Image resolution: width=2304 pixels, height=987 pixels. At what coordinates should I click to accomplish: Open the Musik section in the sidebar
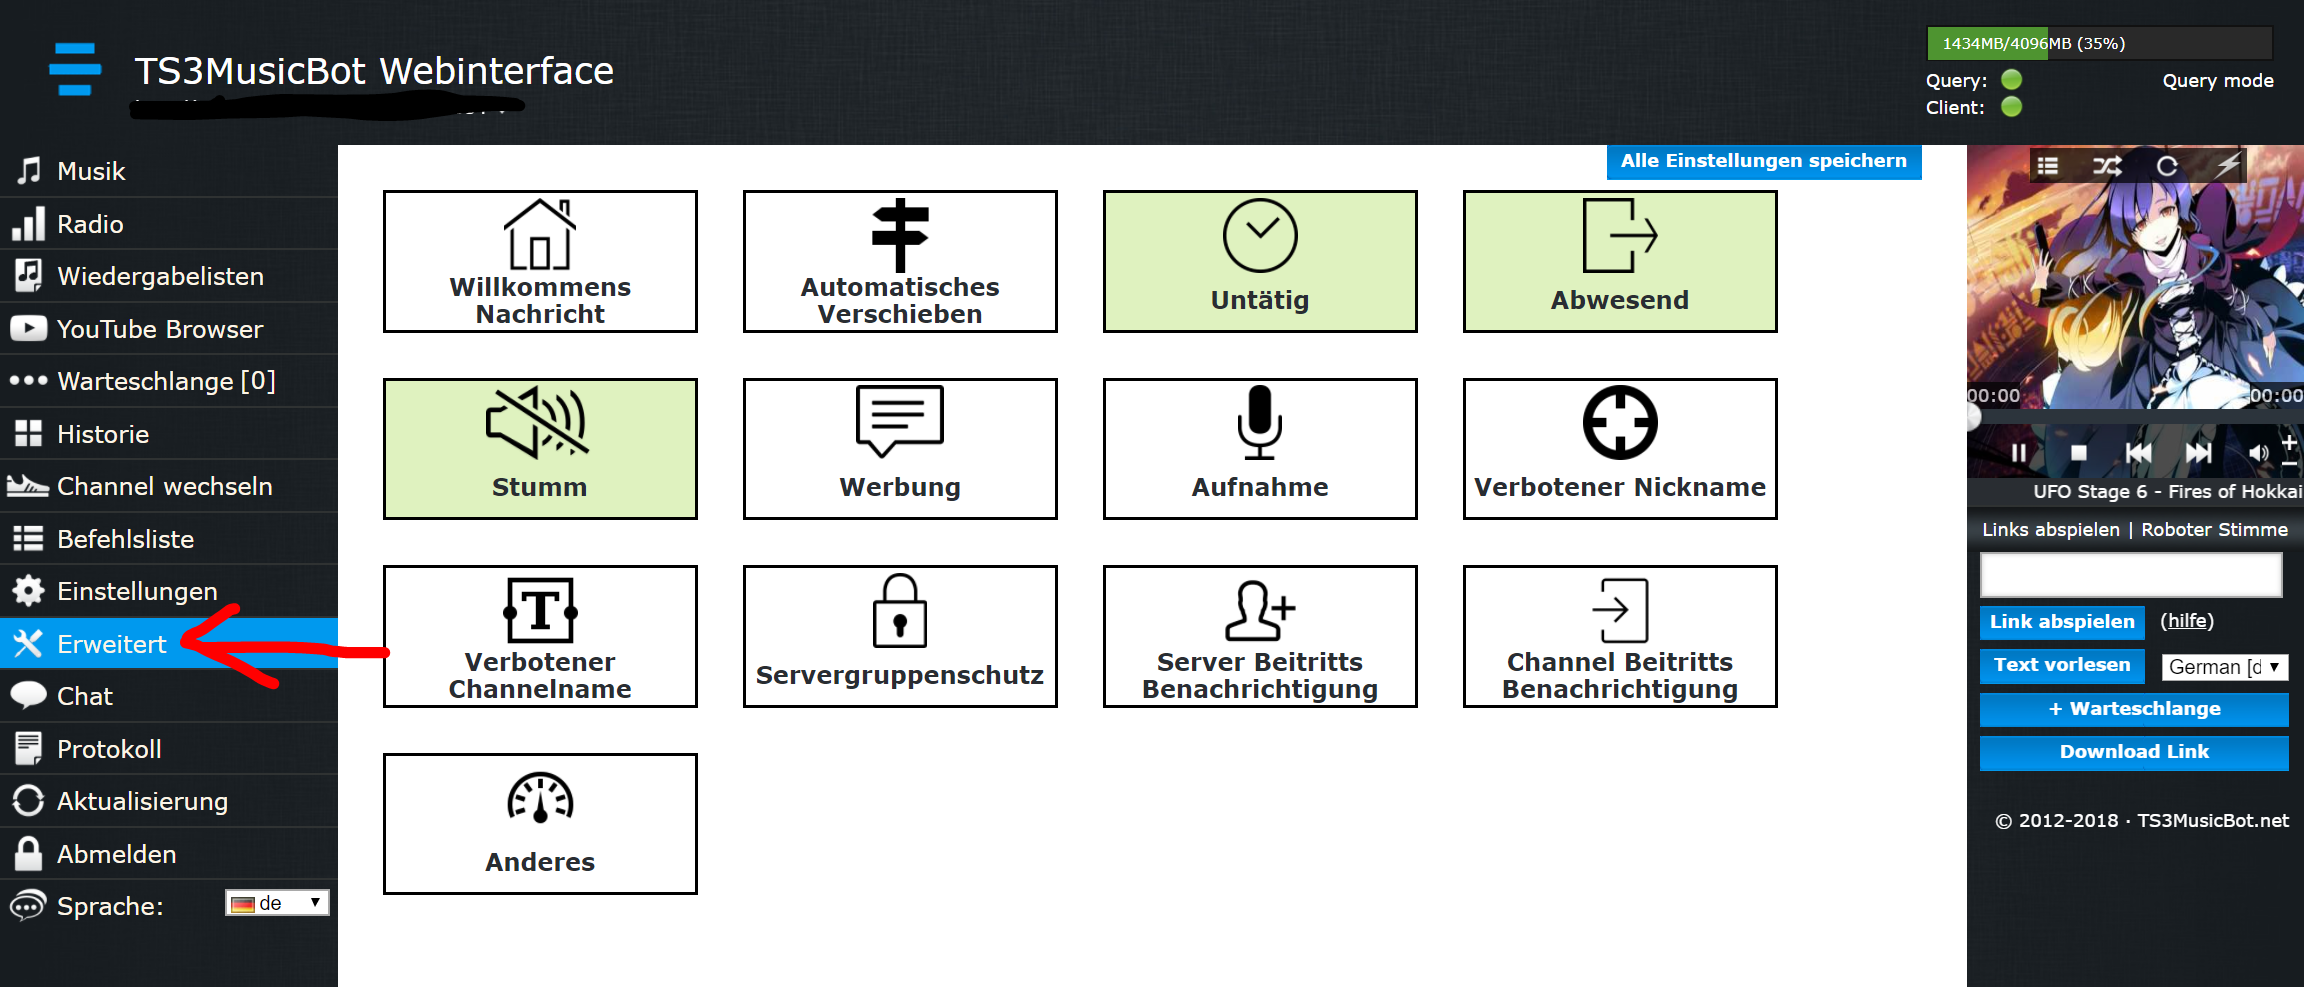(x=169, y=171)
